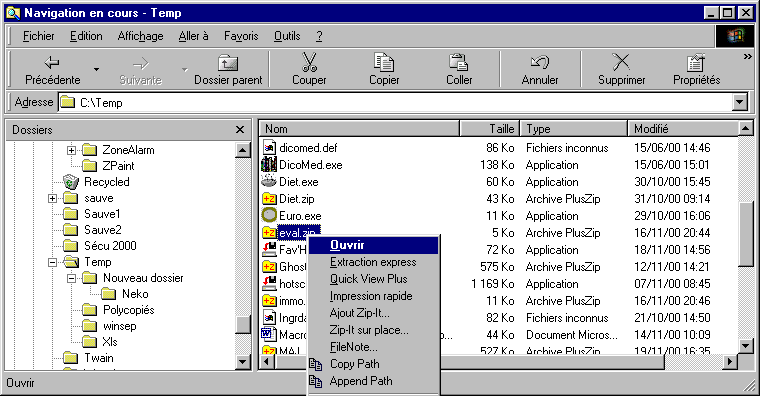760x396 pixels.
Task: Select the dicomed.def file icon
Action: 269,147
